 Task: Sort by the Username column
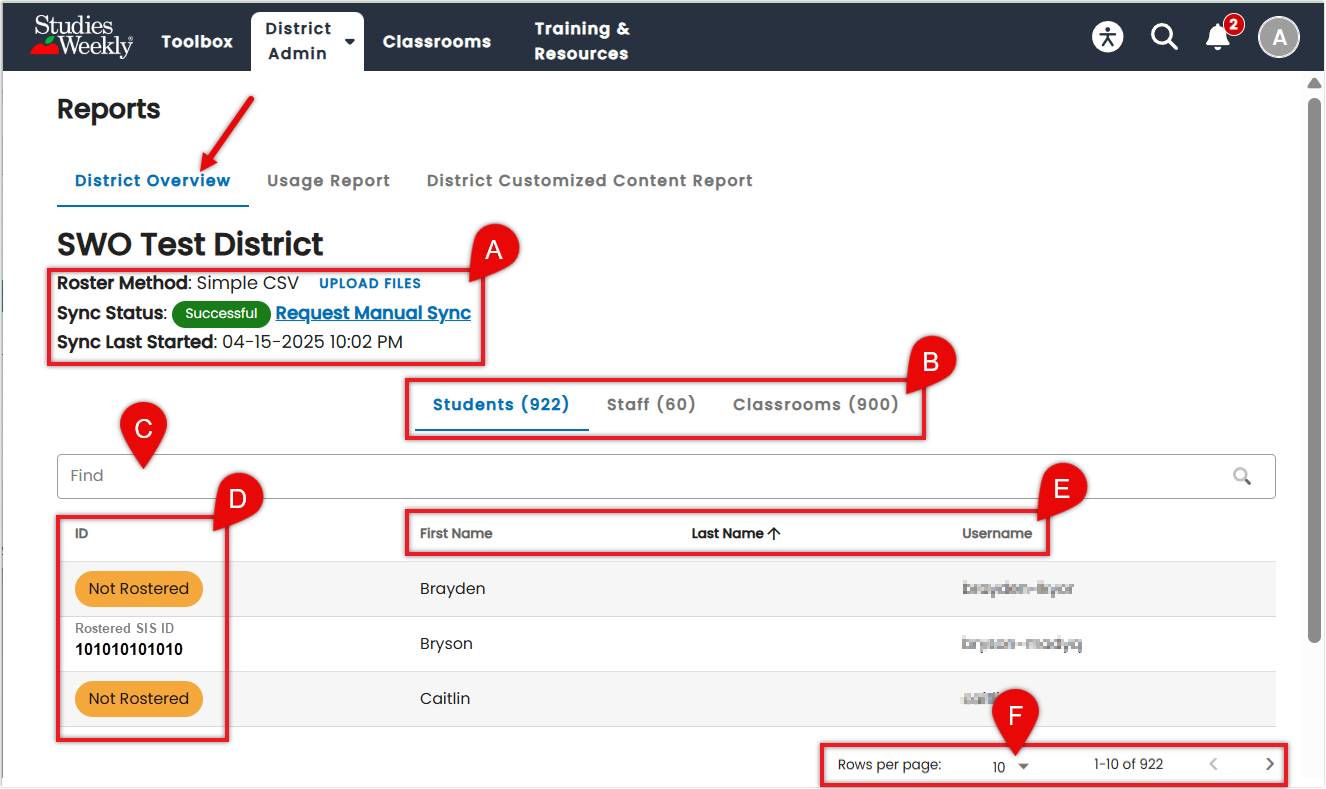tap(997, 533)
